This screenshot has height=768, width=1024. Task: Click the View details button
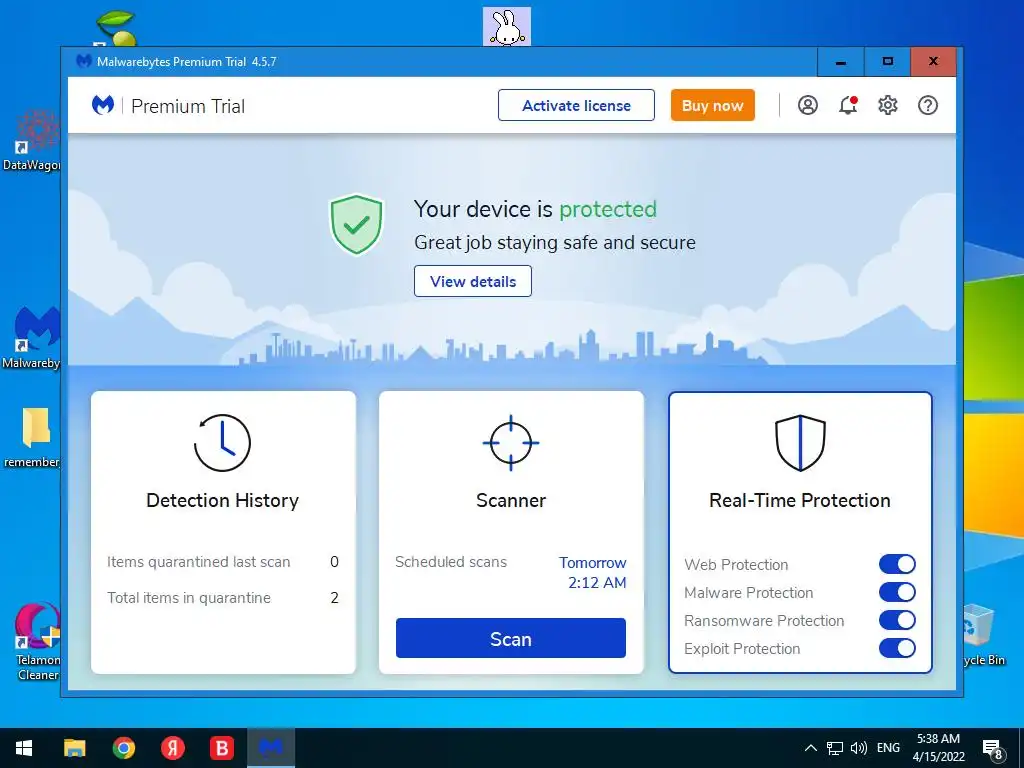point(473,281)
